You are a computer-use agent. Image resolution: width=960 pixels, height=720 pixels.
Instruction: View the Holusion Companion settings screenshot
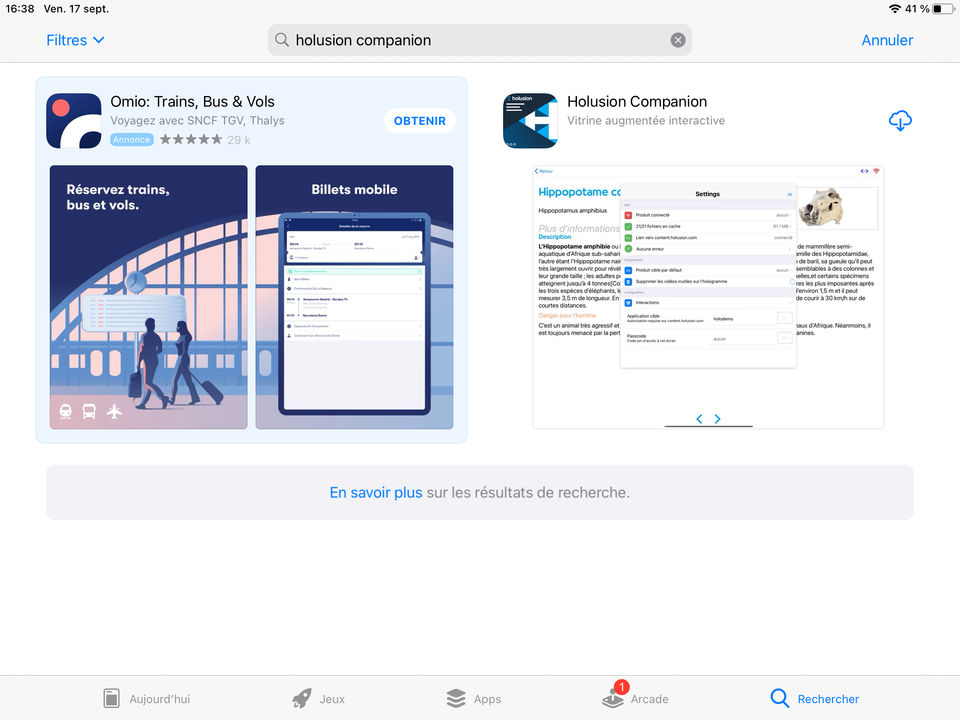[708, 297]
